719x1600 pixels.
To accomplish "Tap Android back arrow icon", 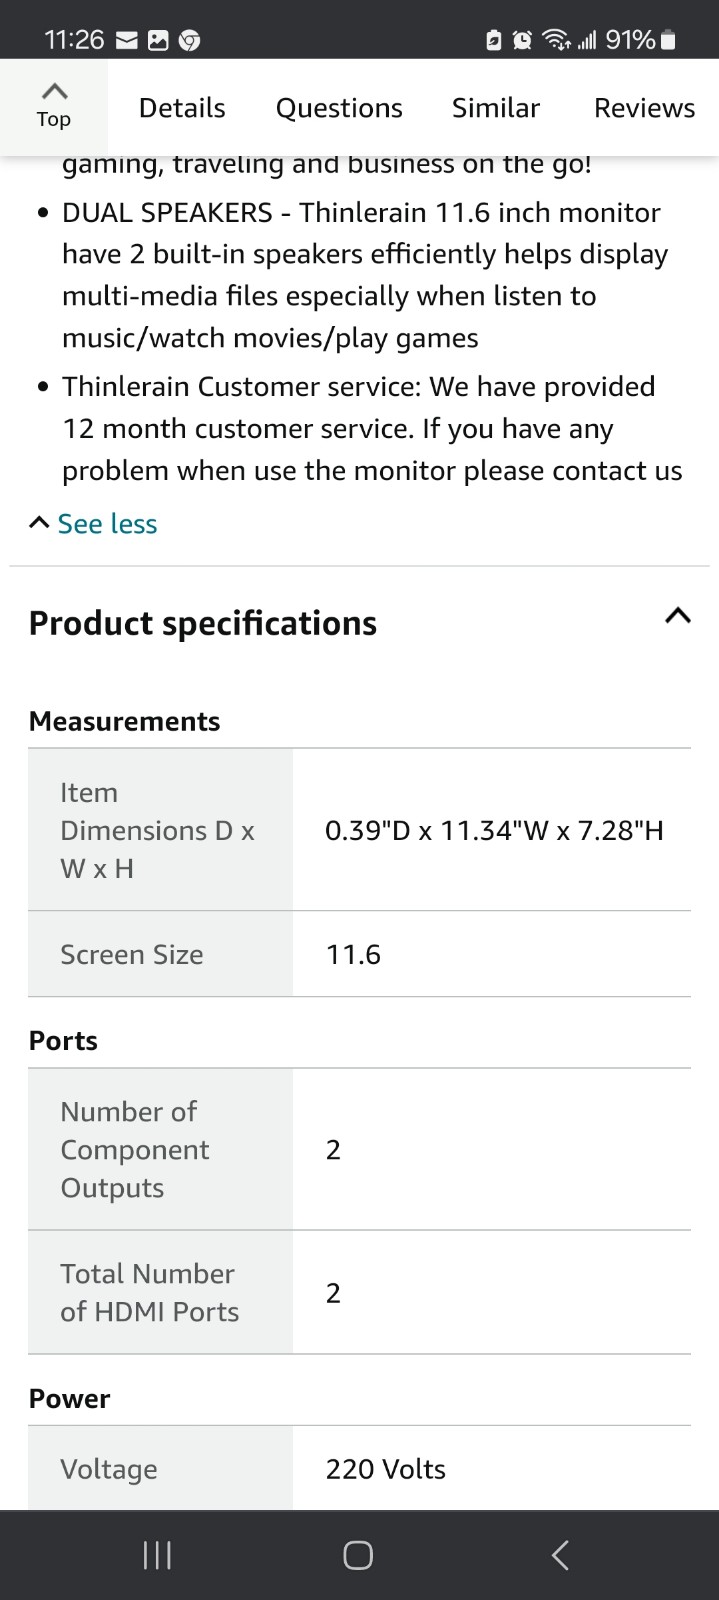I will [560, 1555].
